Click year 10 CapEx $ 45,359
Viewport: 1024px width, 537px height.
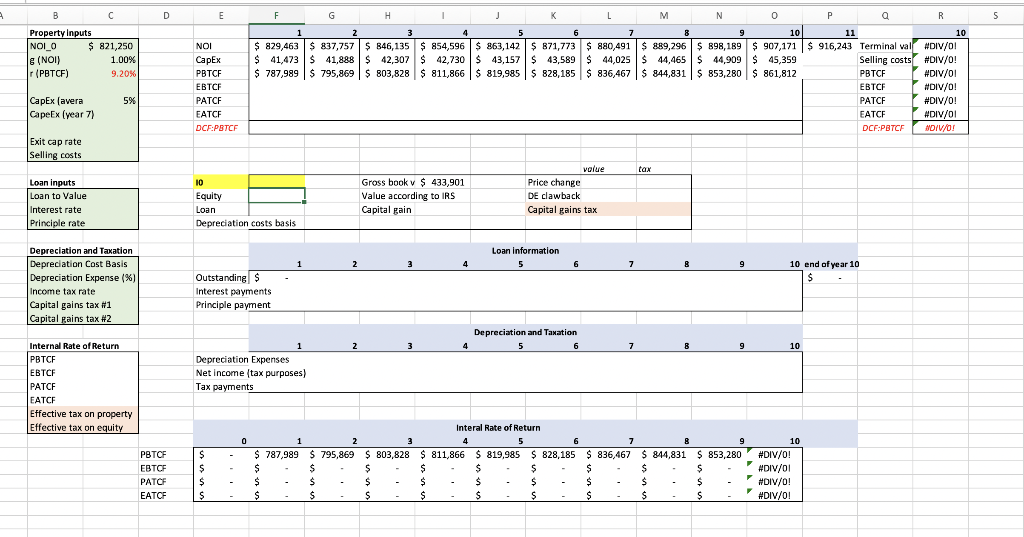[775, 59]
